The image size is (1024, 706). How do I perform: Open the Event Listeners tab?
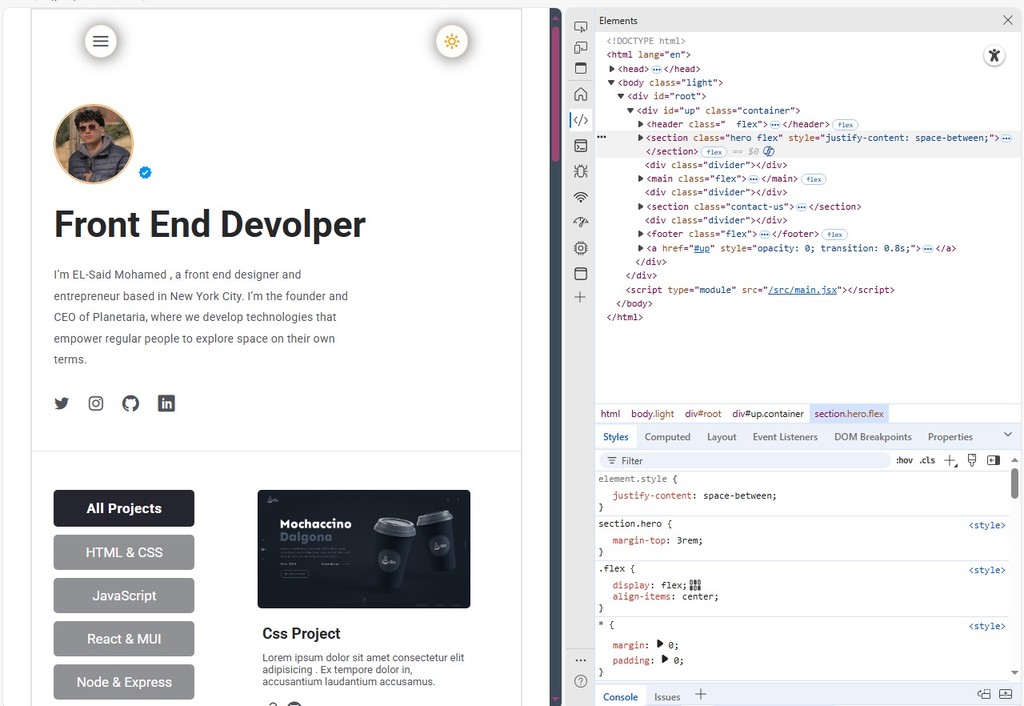coord(785,437)
